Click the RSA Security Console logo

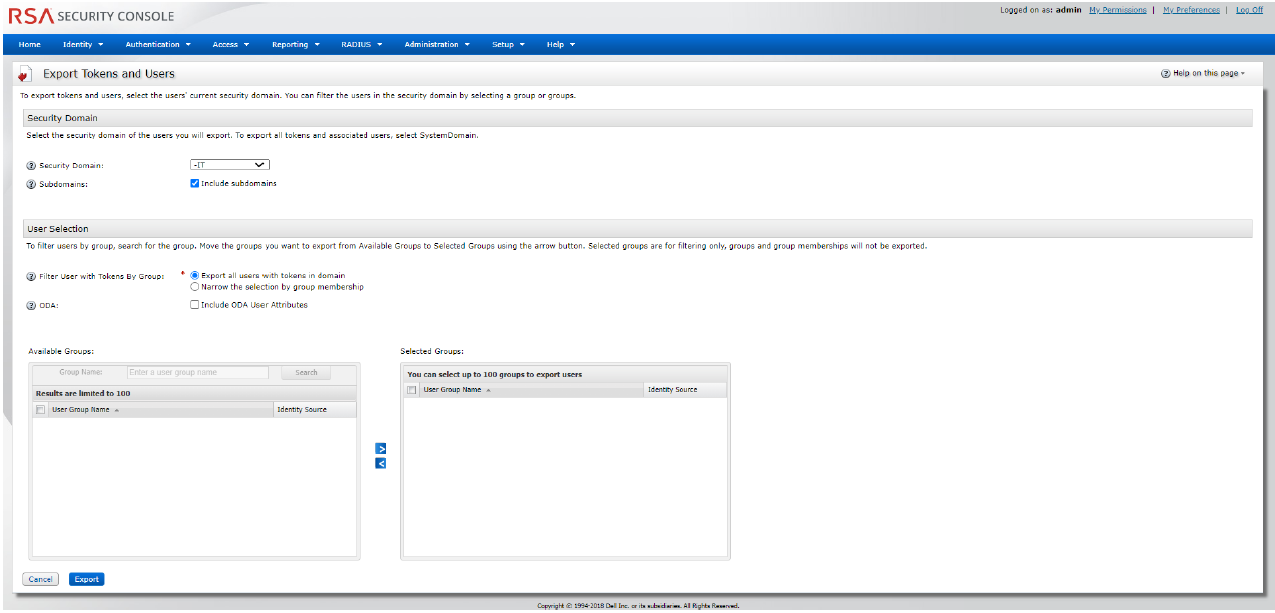91,16
